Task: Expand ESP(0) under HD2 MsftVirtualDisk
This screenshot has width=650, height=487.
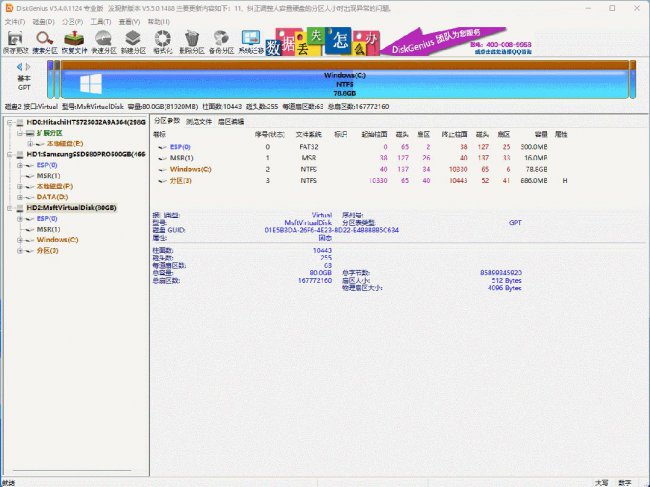Action: [x=19, y=218]
